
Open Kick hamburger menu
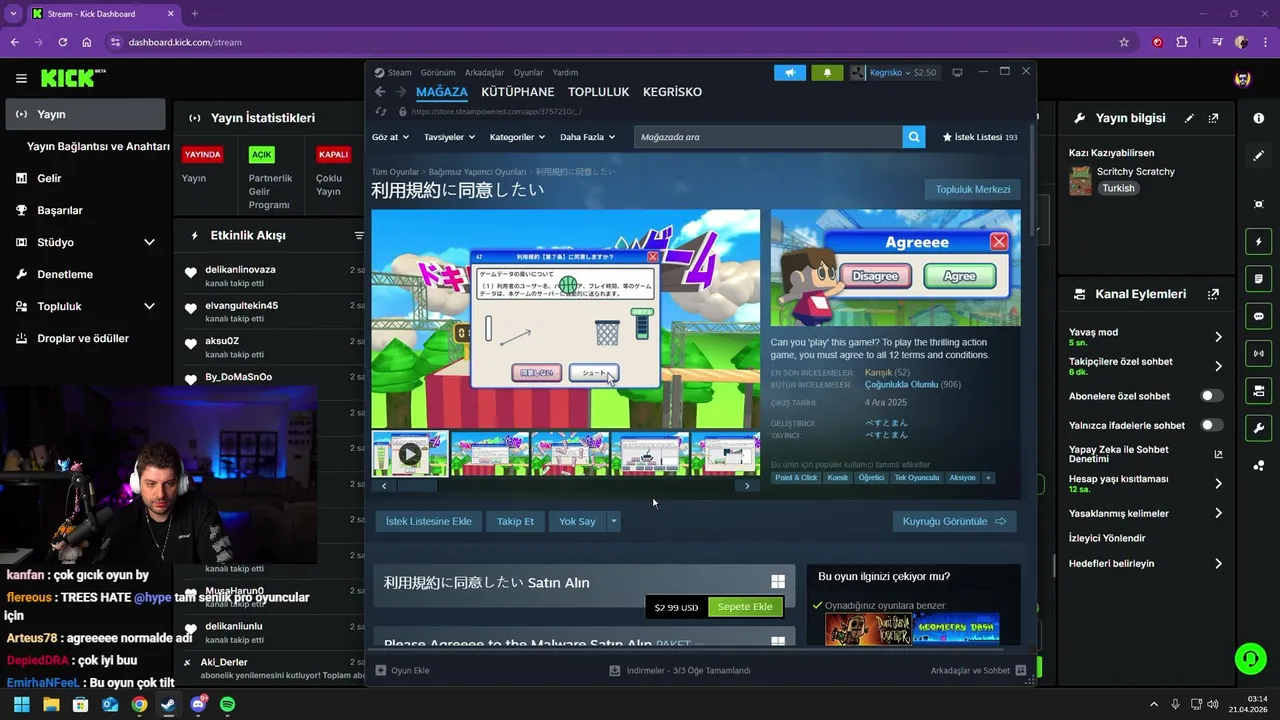[21, 78]
